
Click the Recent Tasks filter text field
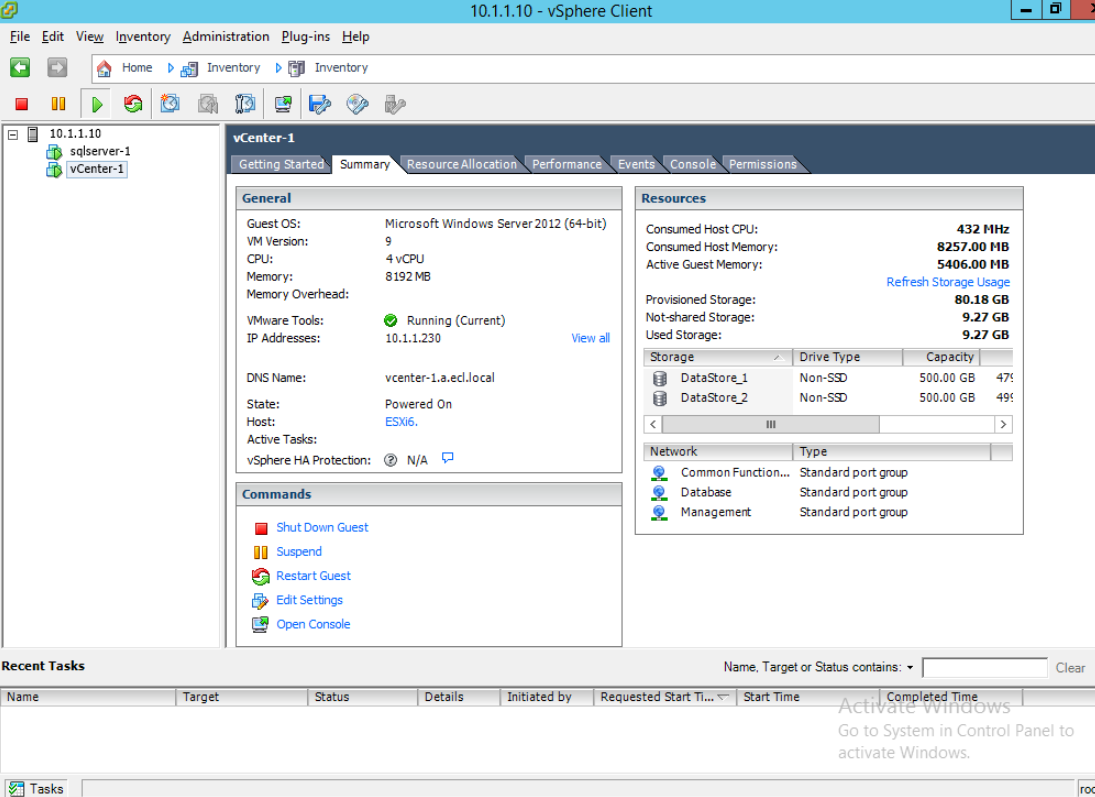[985, 668]
